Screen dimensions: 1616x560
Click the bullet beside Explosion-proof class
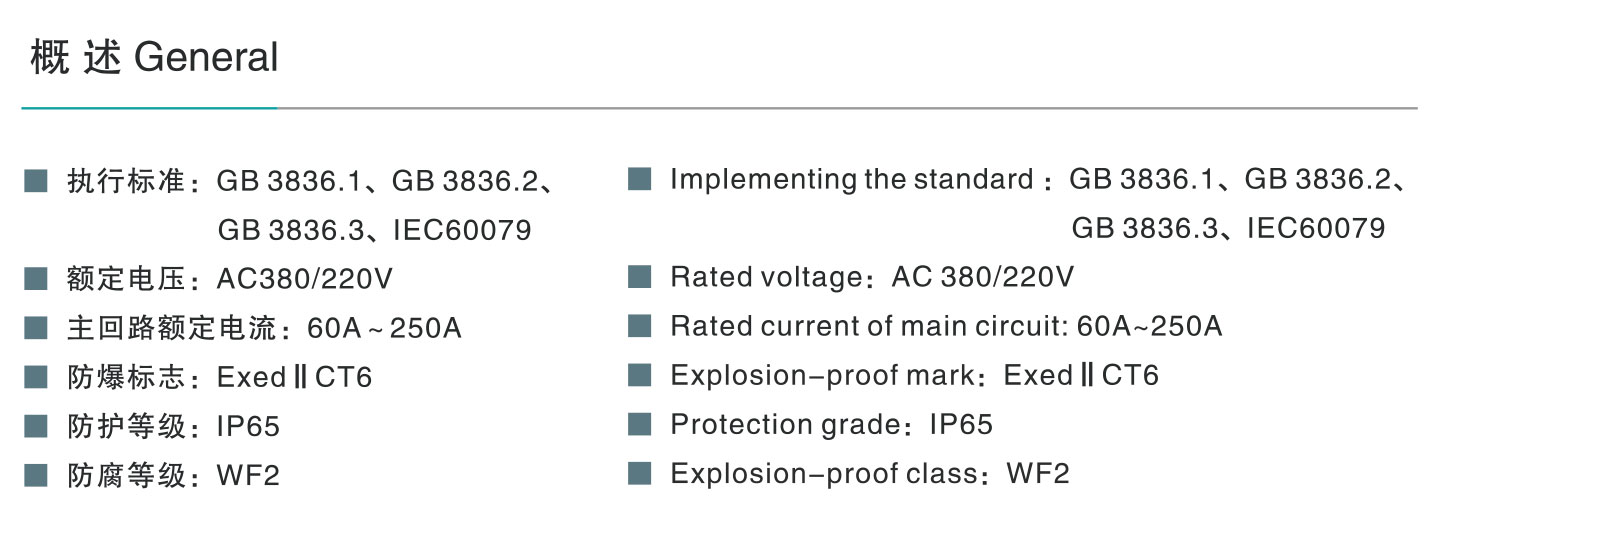(639, 473)
